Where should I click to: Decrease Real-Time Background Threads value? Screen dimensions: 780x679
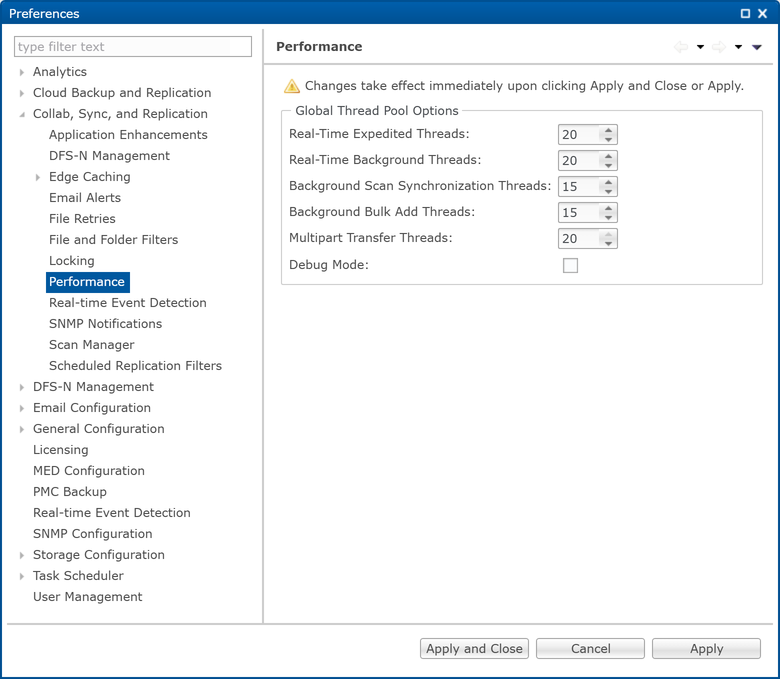(608, 165)
